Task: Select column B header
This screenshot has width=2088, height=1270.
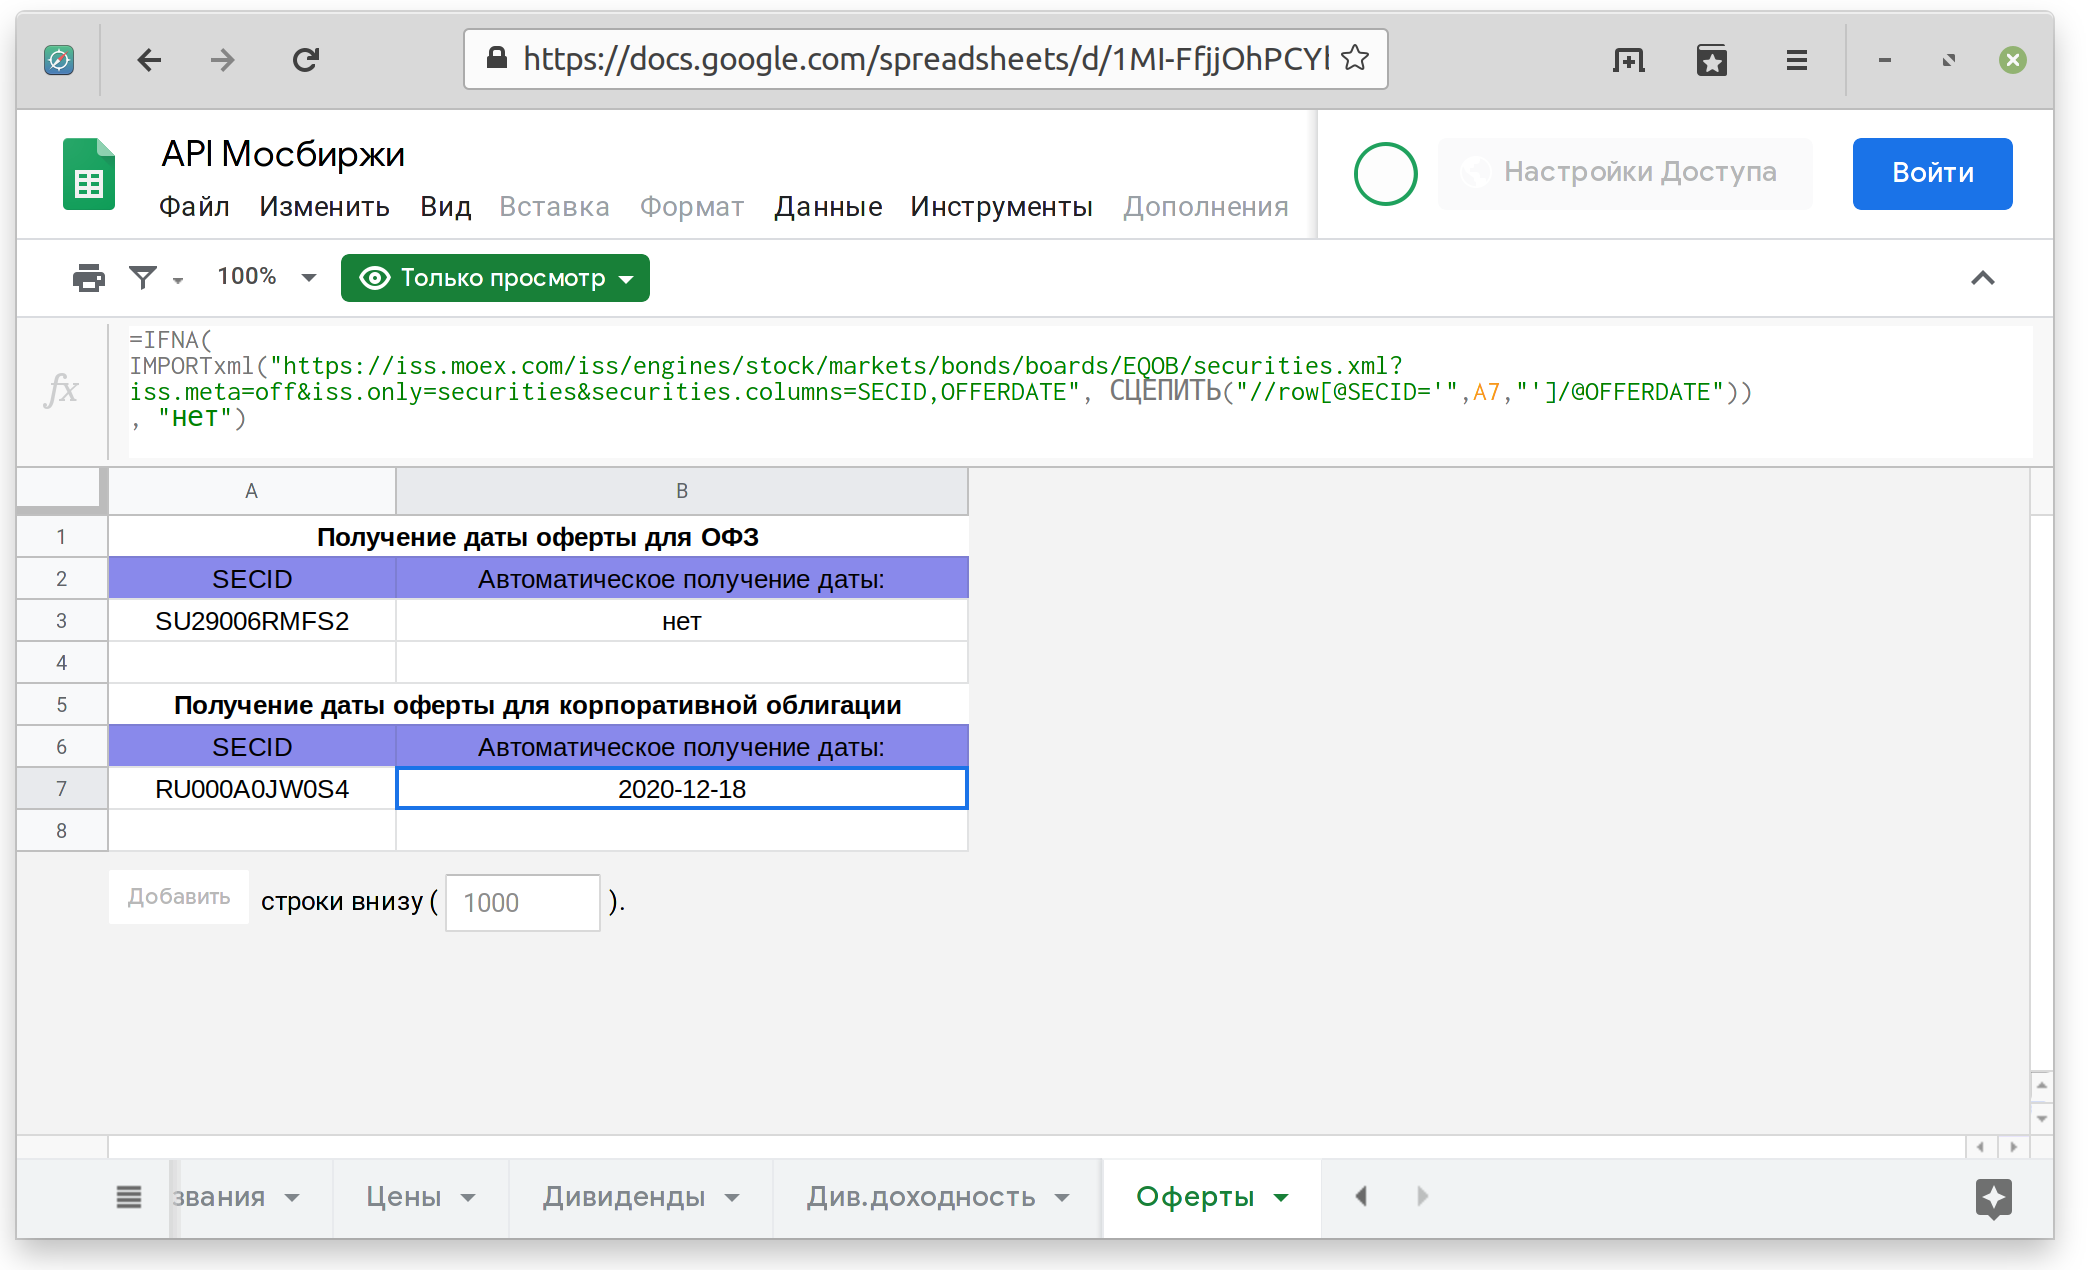Action: click(x=682, y=491)
